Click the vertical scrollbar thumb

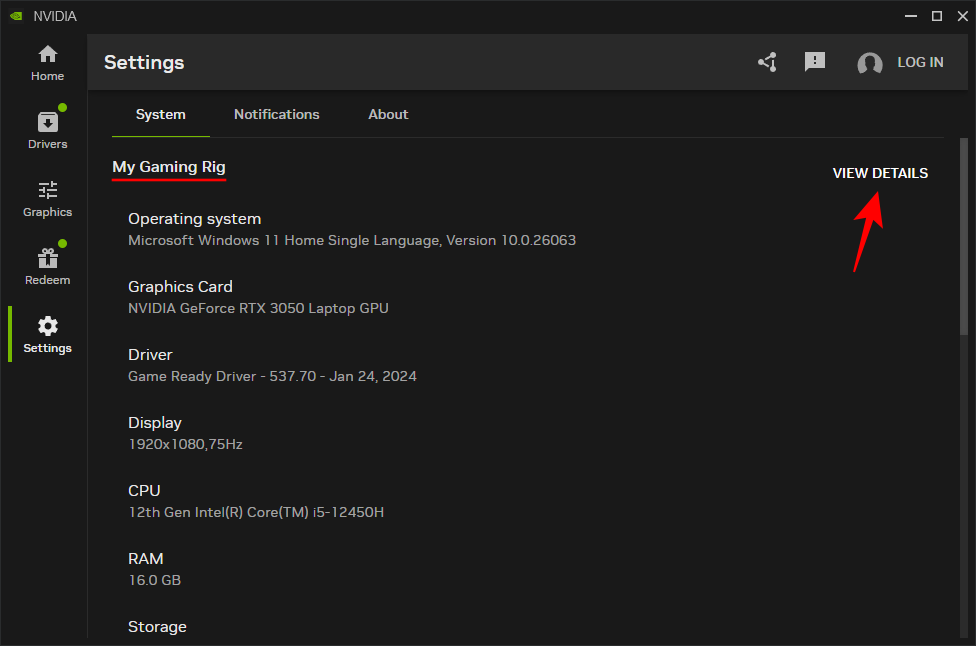(964, 236)
